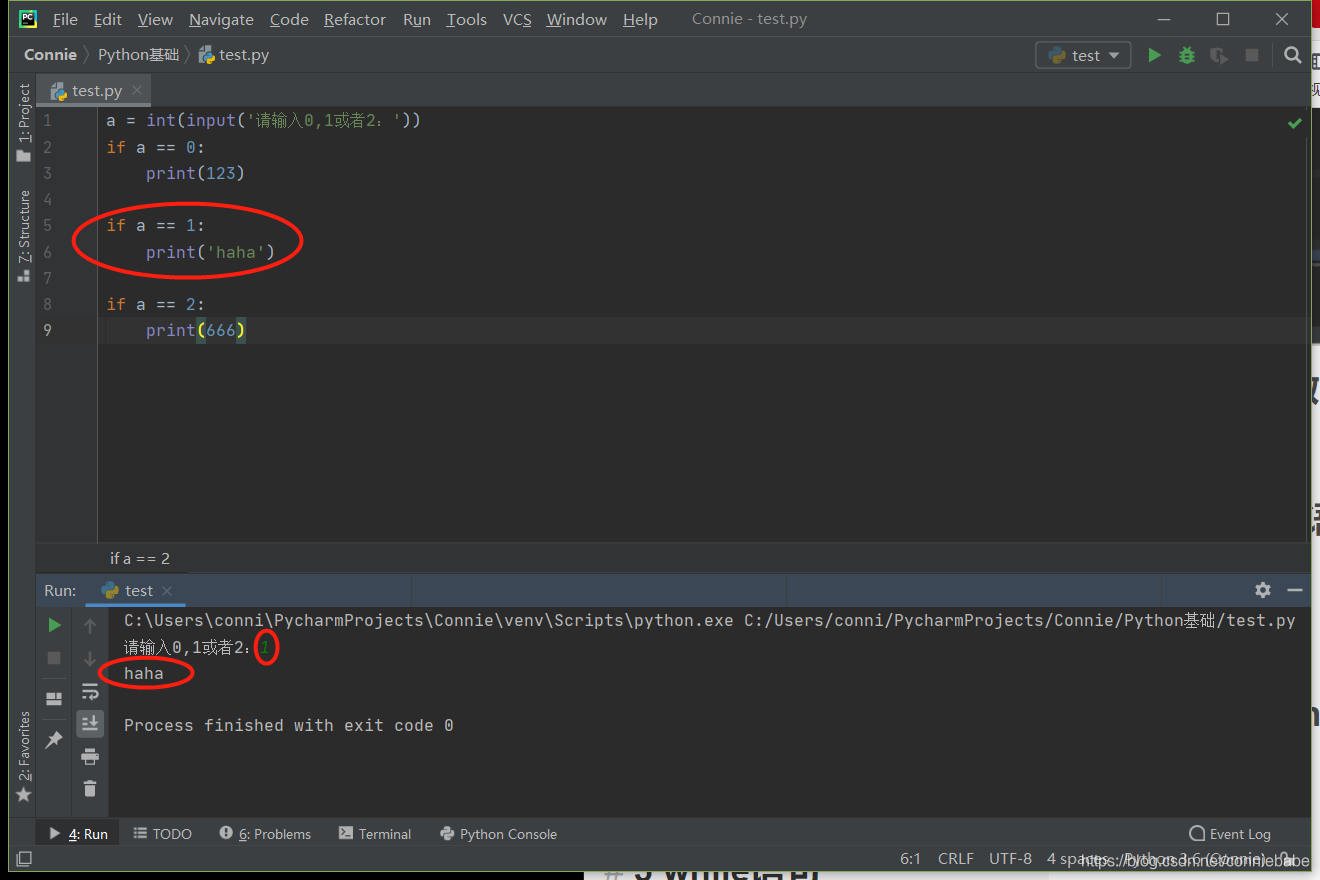Switch to the 4: Run tool window
The height and width of the screenshot is (880, 1320).
point(78,833)
